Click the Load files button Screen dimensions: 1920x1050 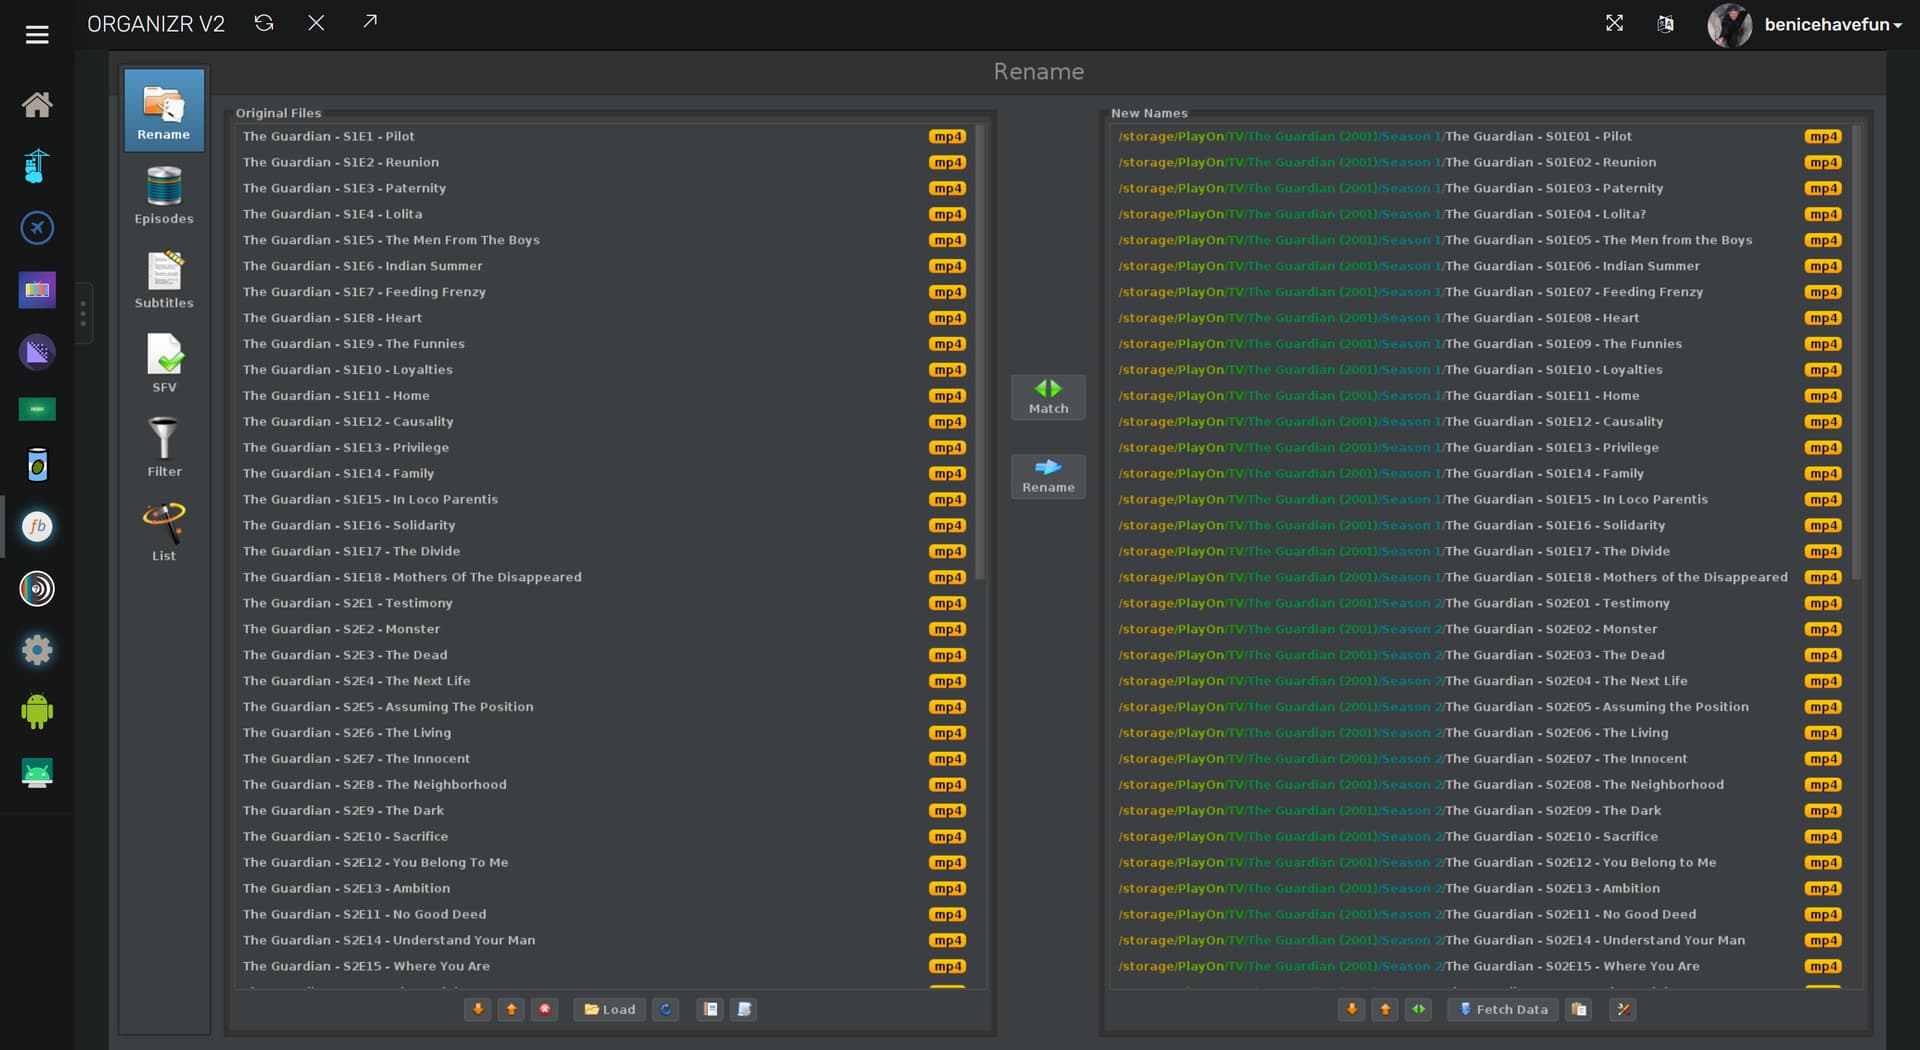(609, 1009)
